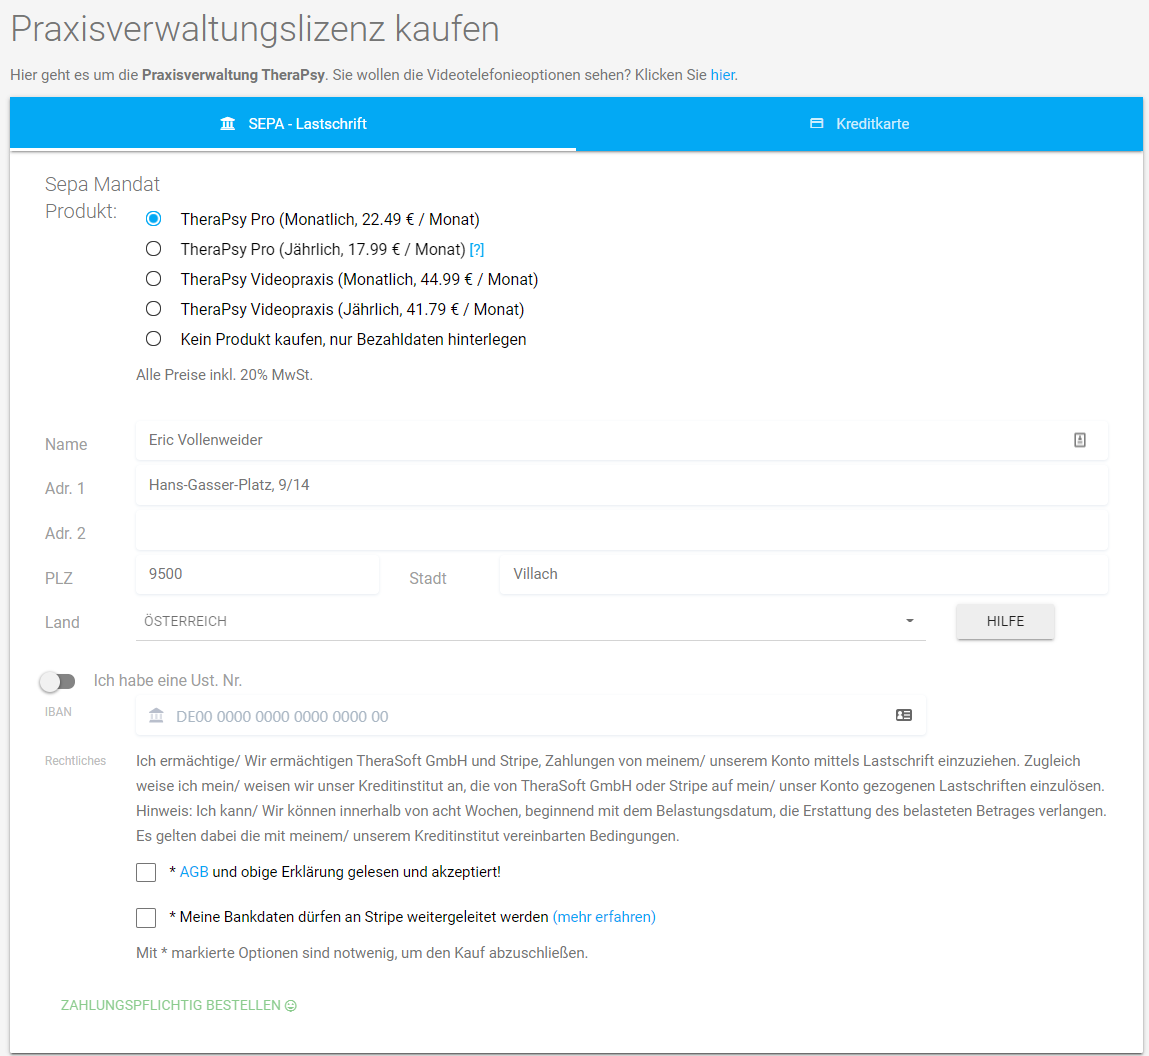Click the Praxisverwaltungslizenz kaufen page title
The width and height of the screenshot is (1149, 1056).
click(254, 29)
